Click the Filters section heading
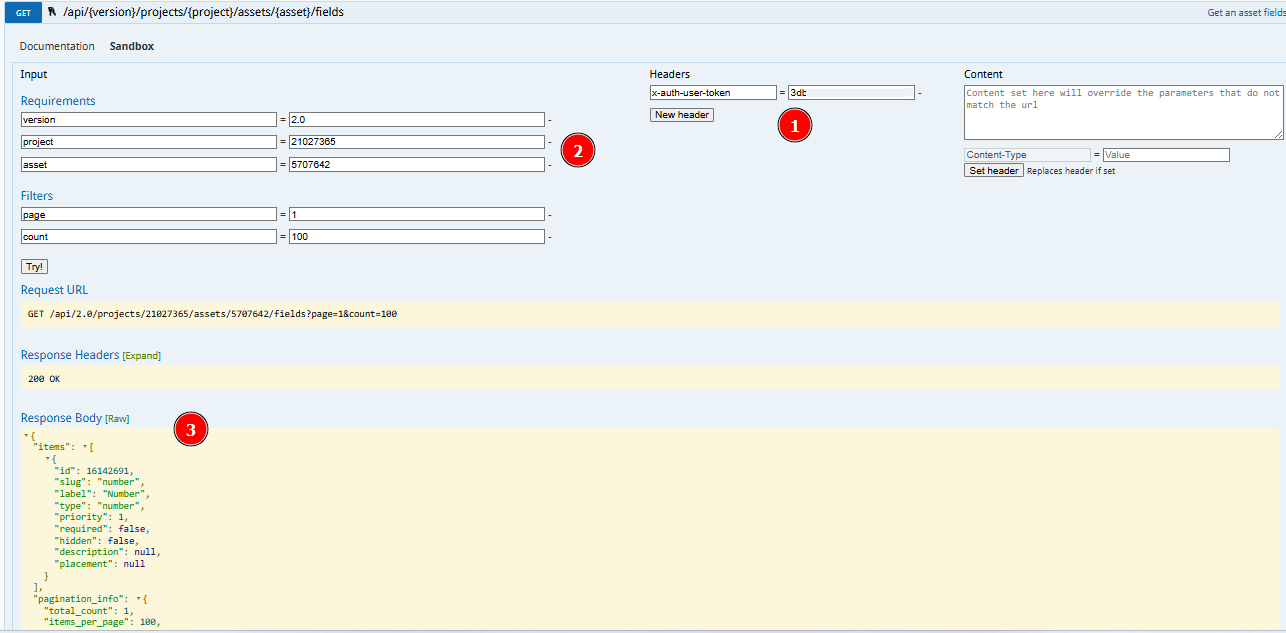 click(x=37, y=196)
